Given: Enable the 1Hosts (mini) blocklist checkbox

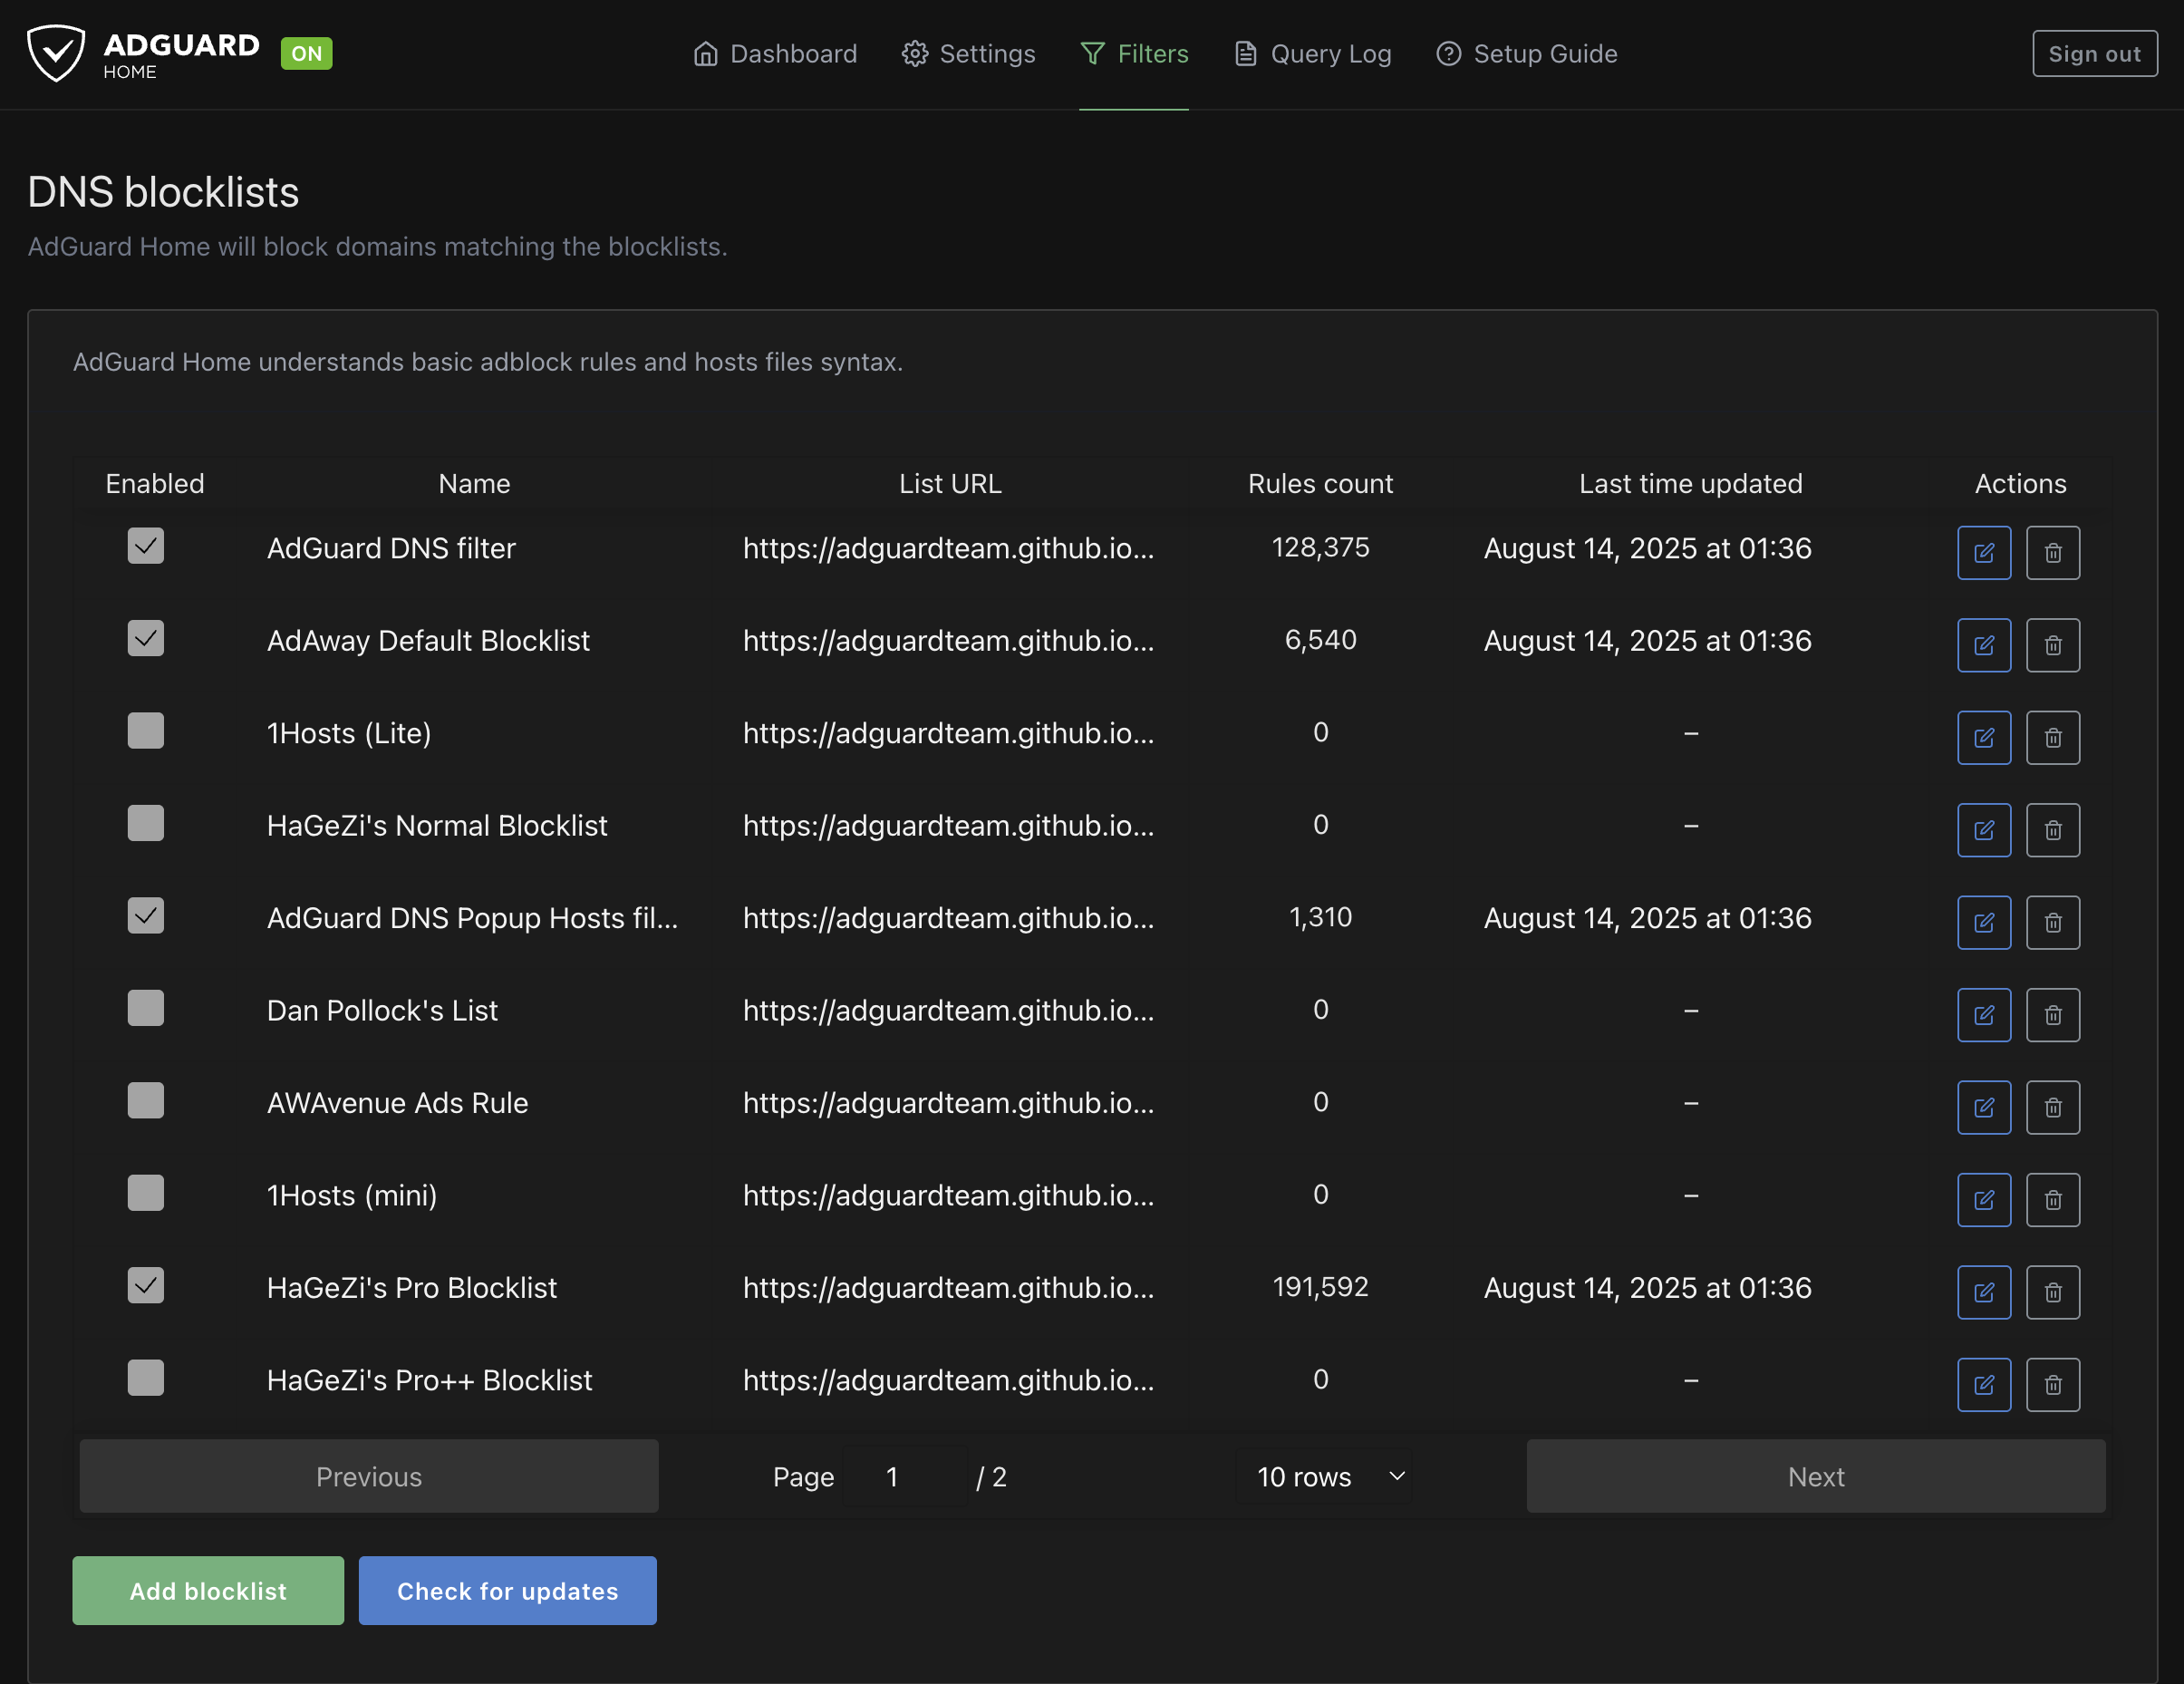Looking at the screenshot, I should 145,1193.
